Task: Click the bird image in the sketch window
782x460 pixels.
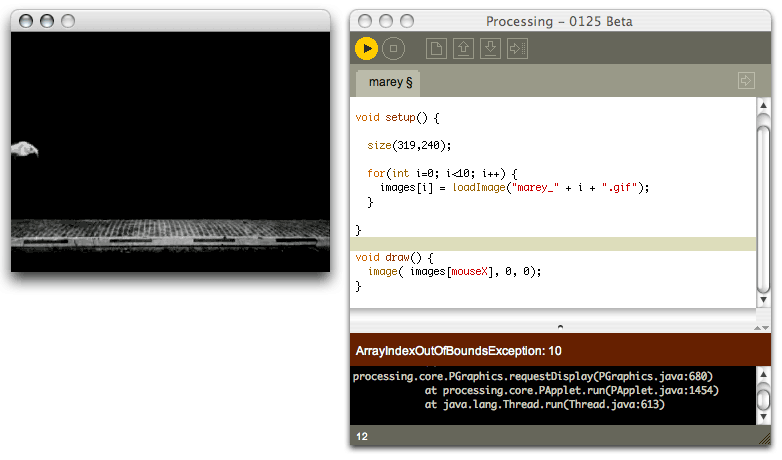Action: tap(25, 150)
